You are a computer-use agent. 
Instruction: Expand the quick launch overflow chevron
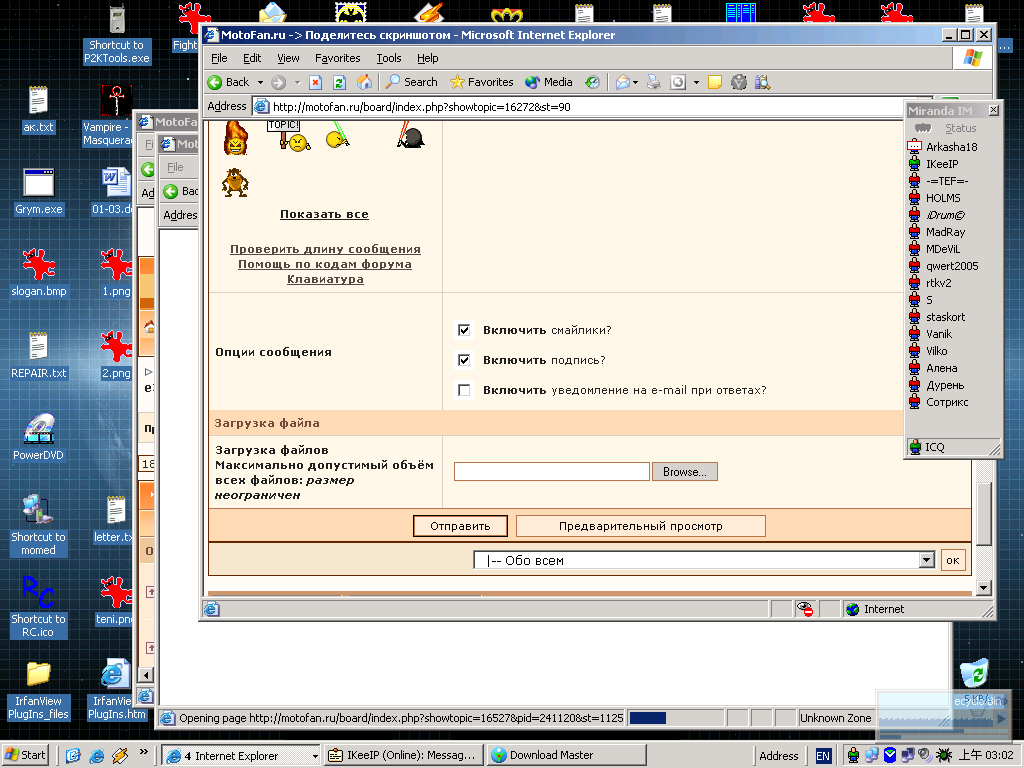point(144,752)
